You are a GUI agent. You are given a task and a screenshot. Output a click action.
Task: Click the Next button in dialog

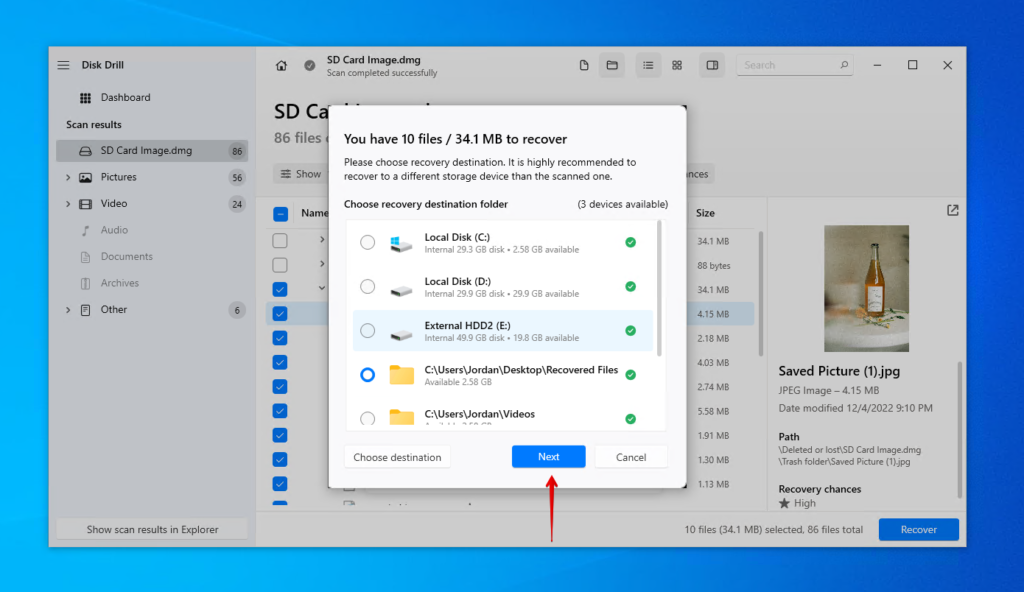coord(549,457)
